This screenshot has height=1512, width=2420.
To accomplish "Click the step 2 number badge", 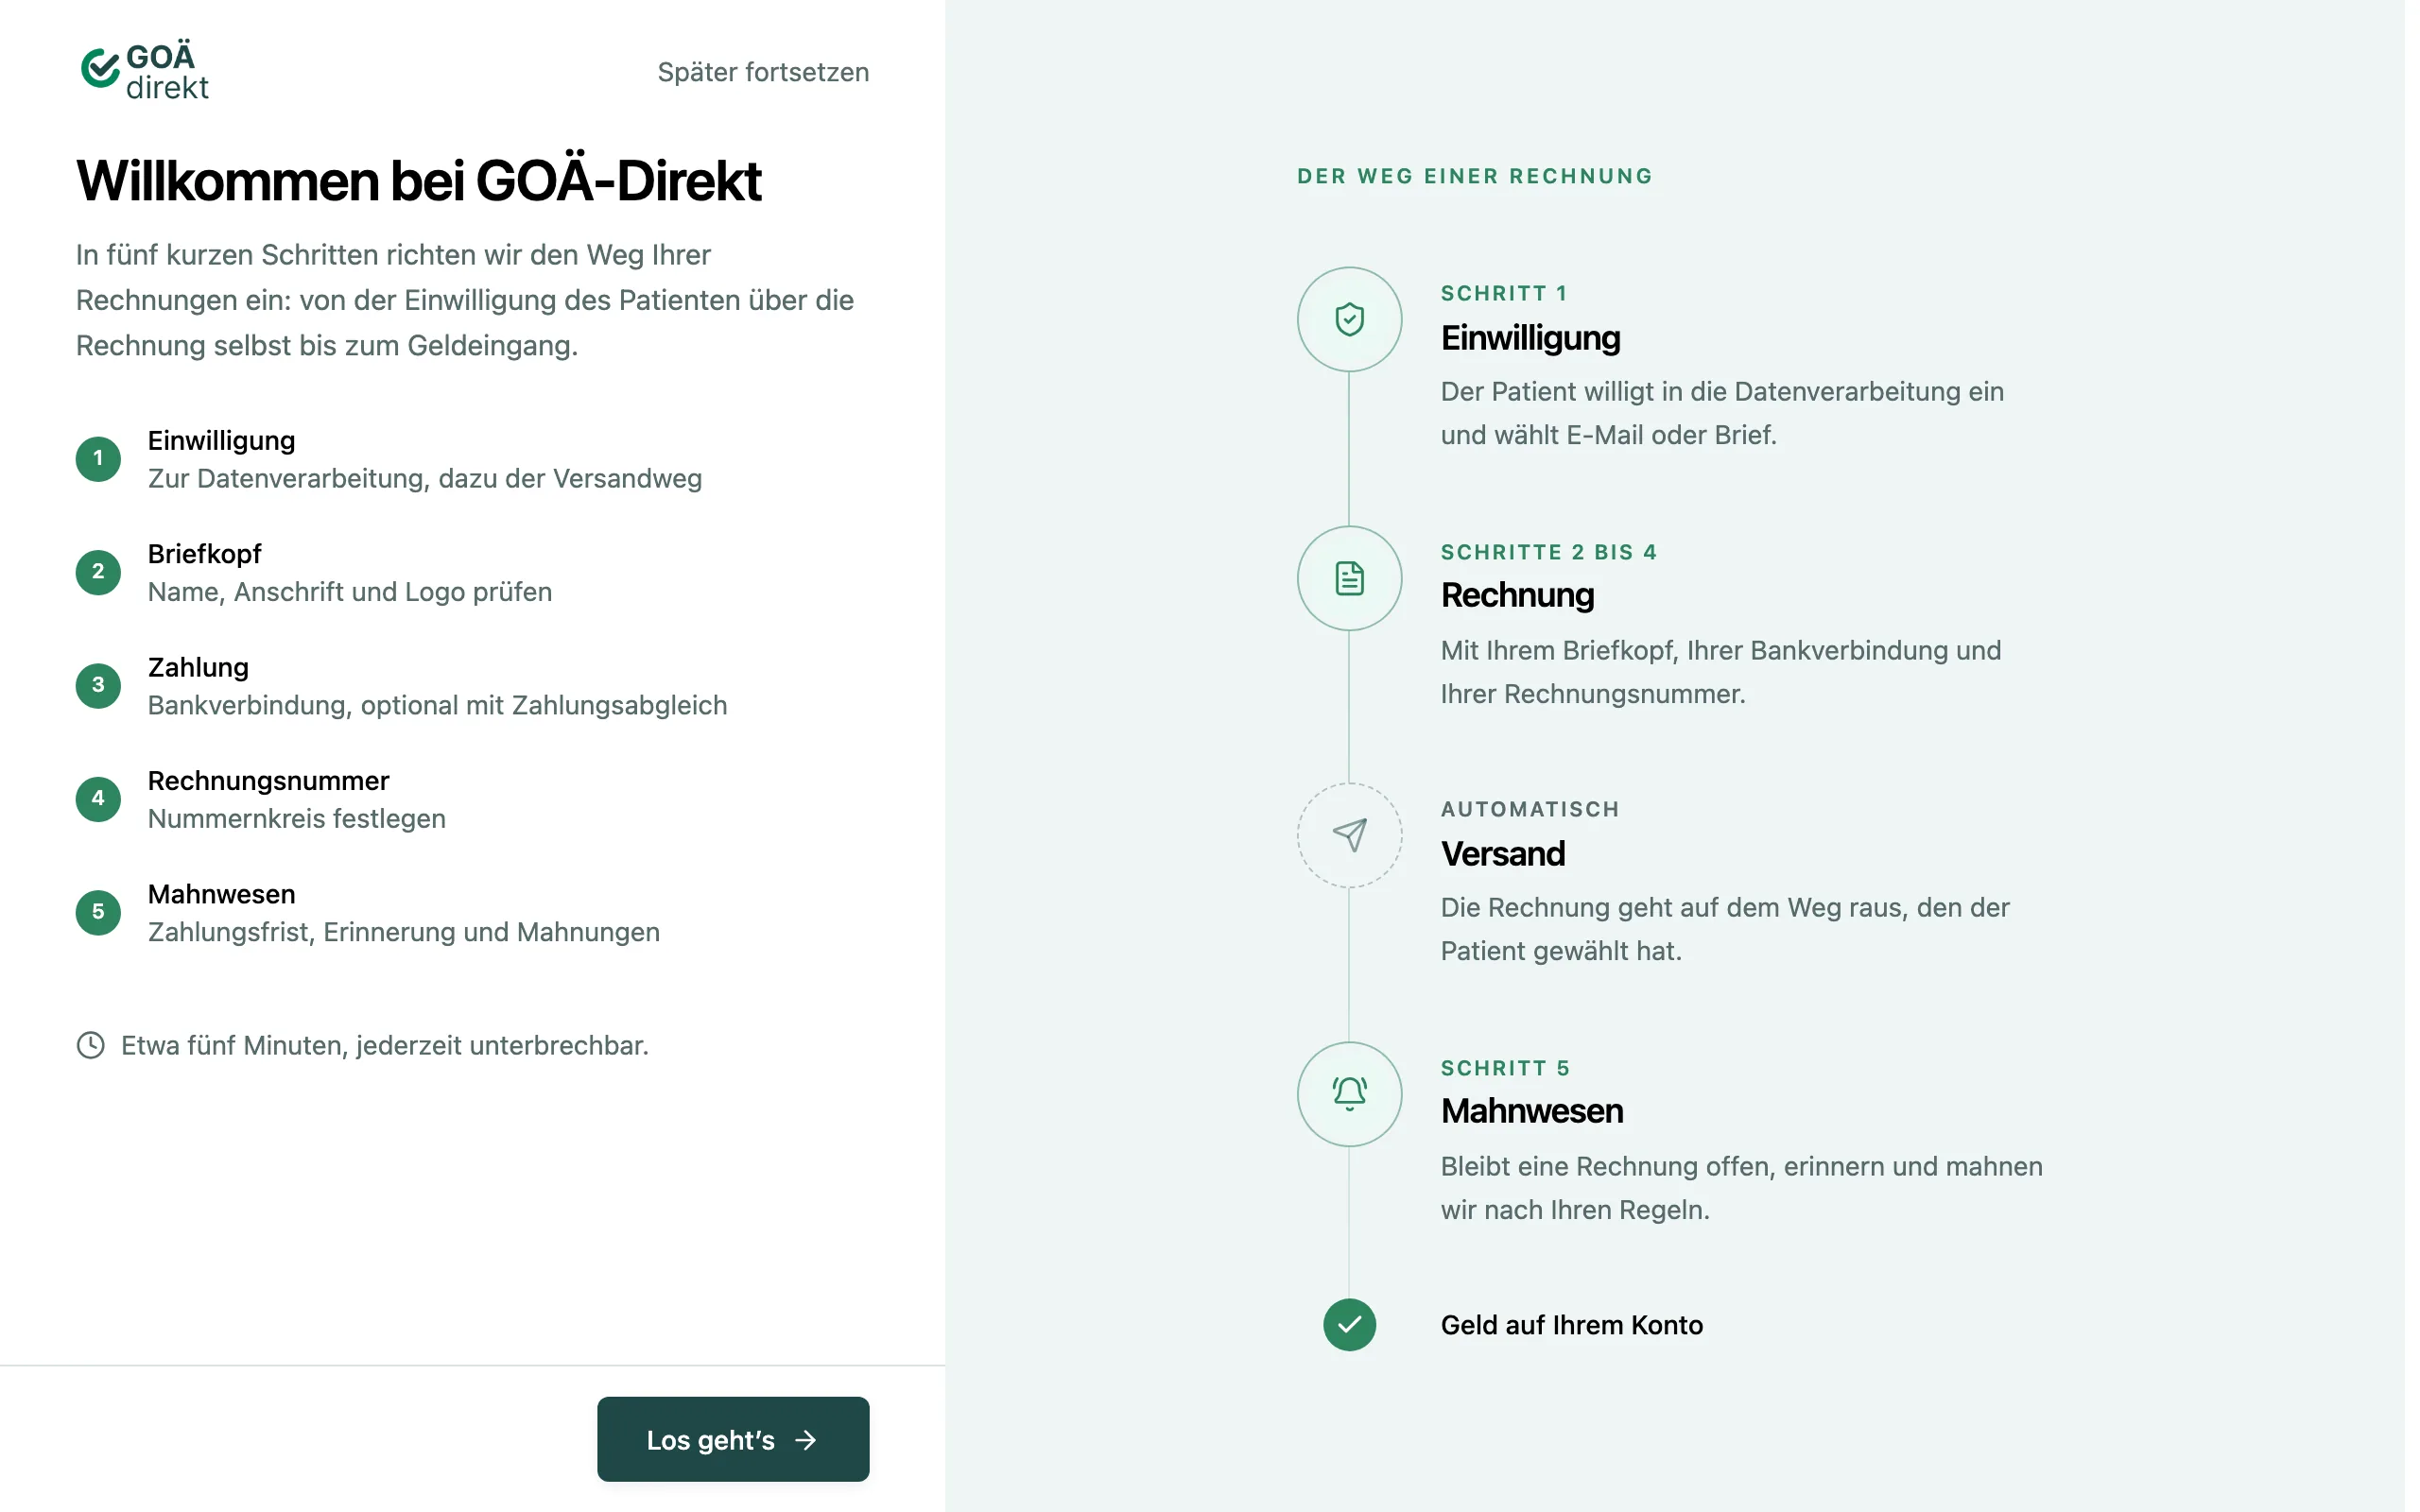I will point(98,572).
